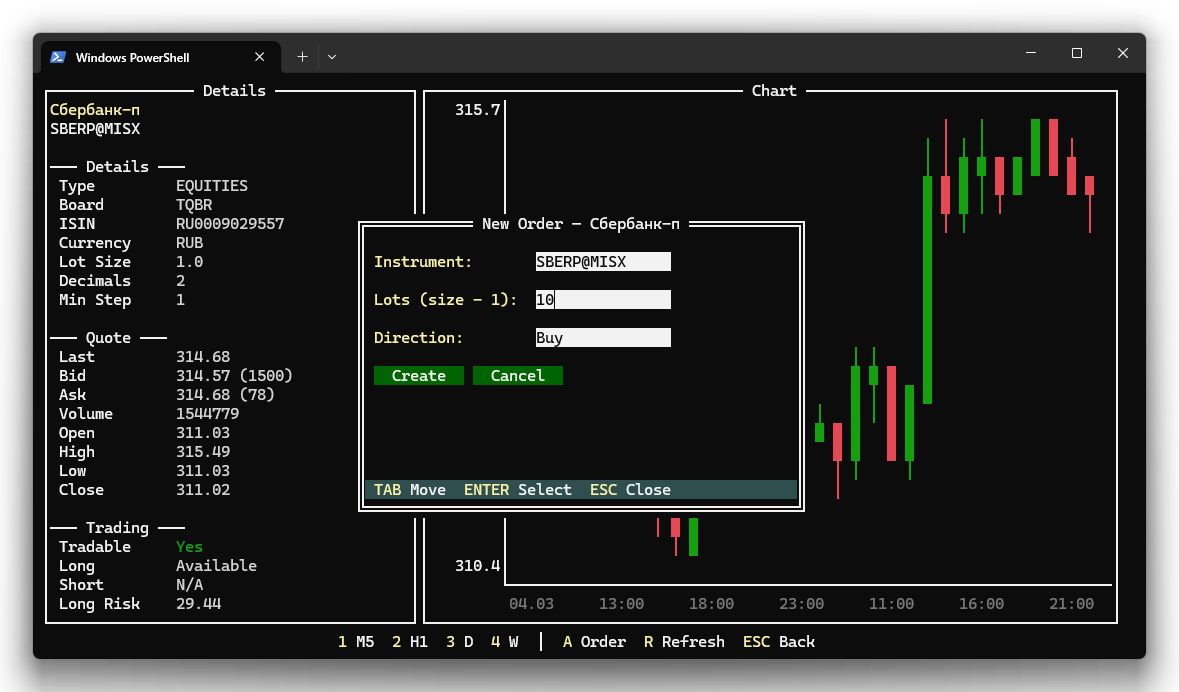
Task: Expand the terminal profile dropdown chevron
Action: pyautogui.click(x=332, y=57)
